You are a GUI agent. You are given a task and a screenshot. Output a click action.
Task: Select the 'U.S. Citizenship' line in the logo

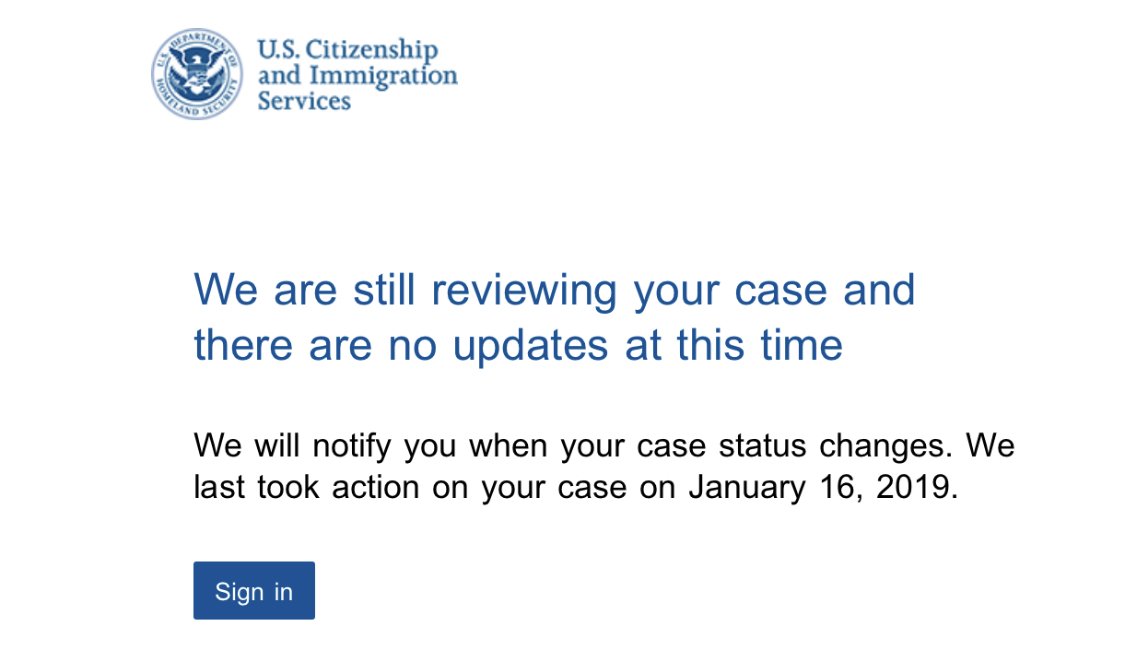pos(347,49)
